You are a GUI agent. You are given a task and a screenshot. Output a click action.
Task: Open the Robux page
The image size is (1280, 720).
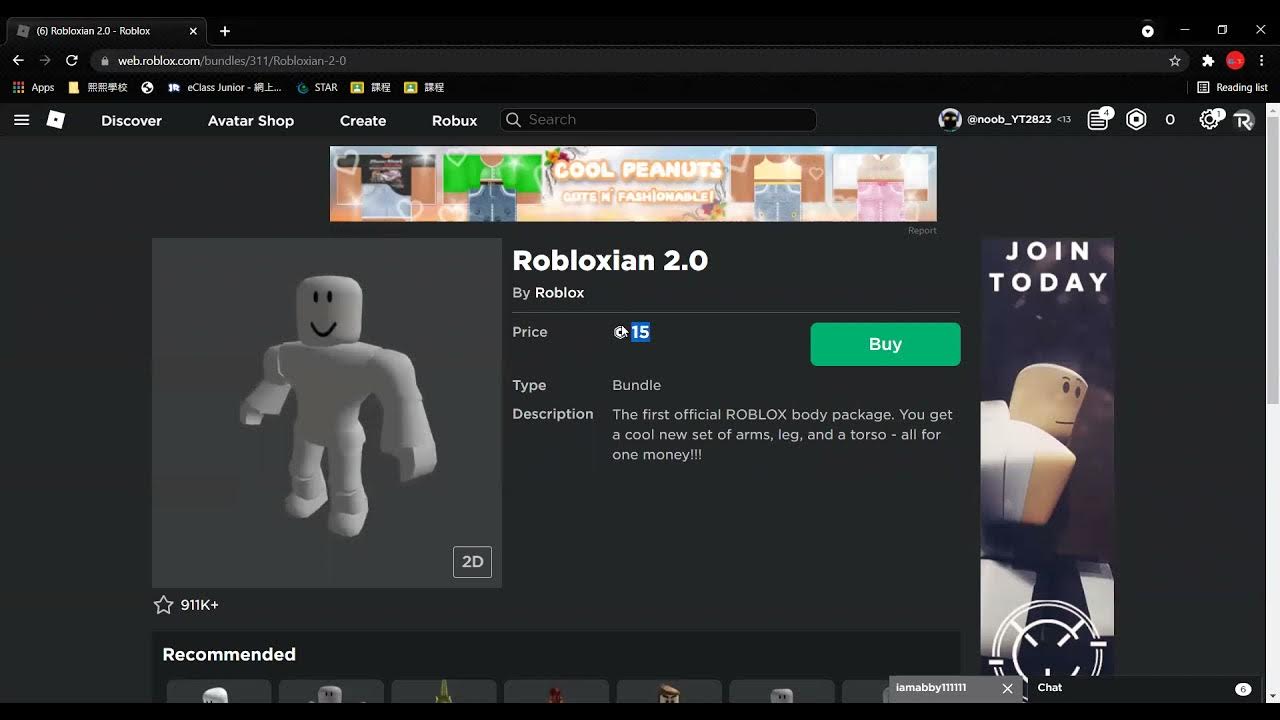(454, 120)
